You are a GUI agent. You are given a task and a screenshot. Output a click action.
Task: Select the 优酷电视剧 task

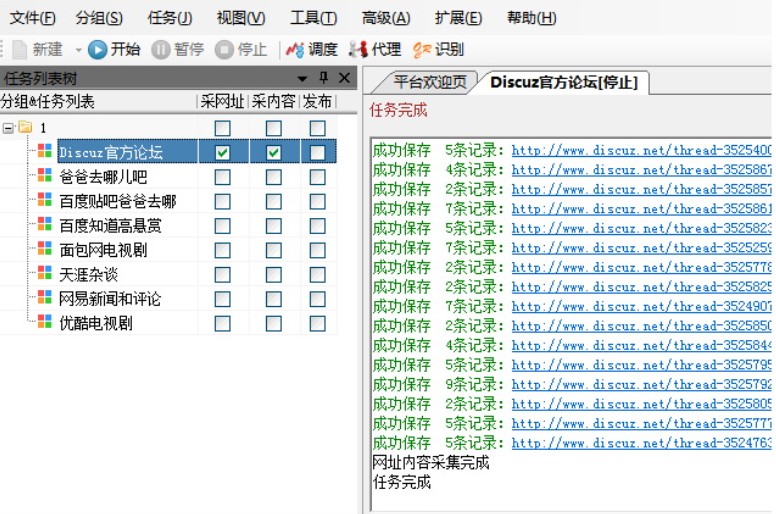(96, 323)
